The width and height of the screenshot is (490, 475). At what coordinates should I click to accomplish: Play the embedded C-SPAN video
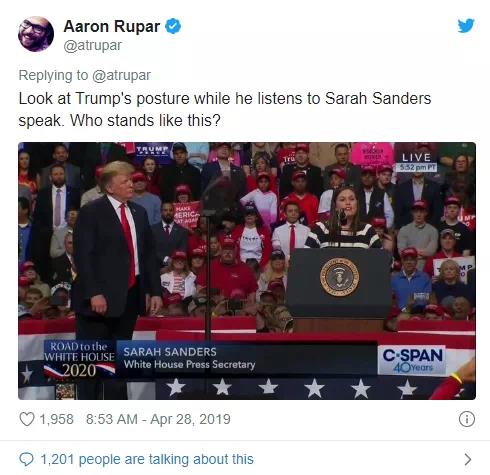tap(247, 271)
